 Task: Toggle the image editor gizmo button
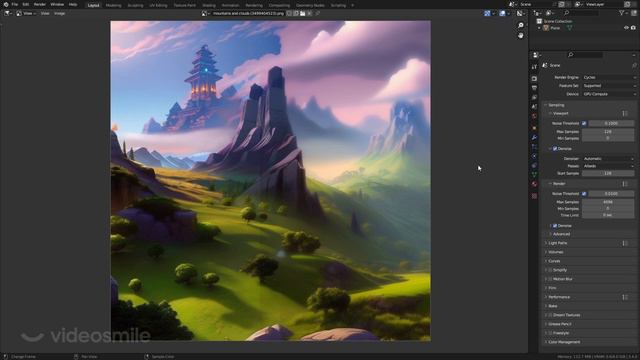[487, 13]
